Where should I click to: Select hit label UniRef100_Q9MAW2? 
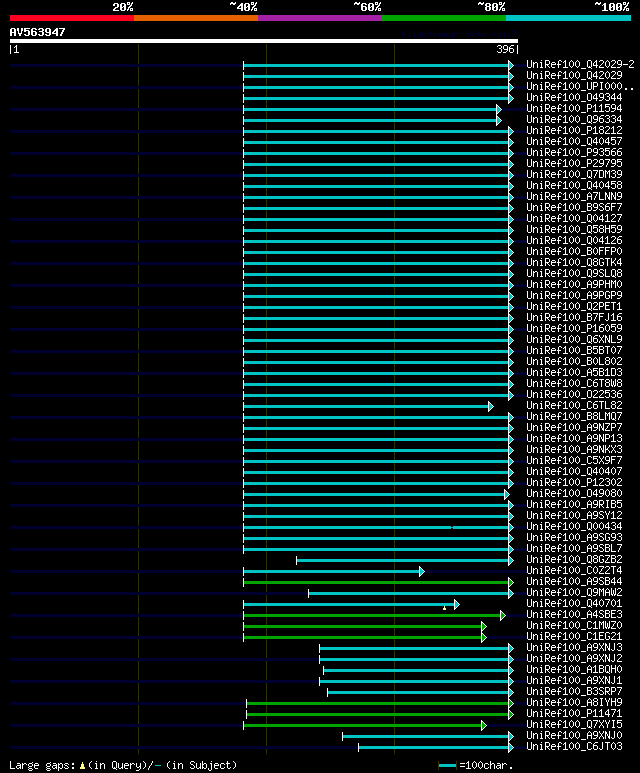574,593
